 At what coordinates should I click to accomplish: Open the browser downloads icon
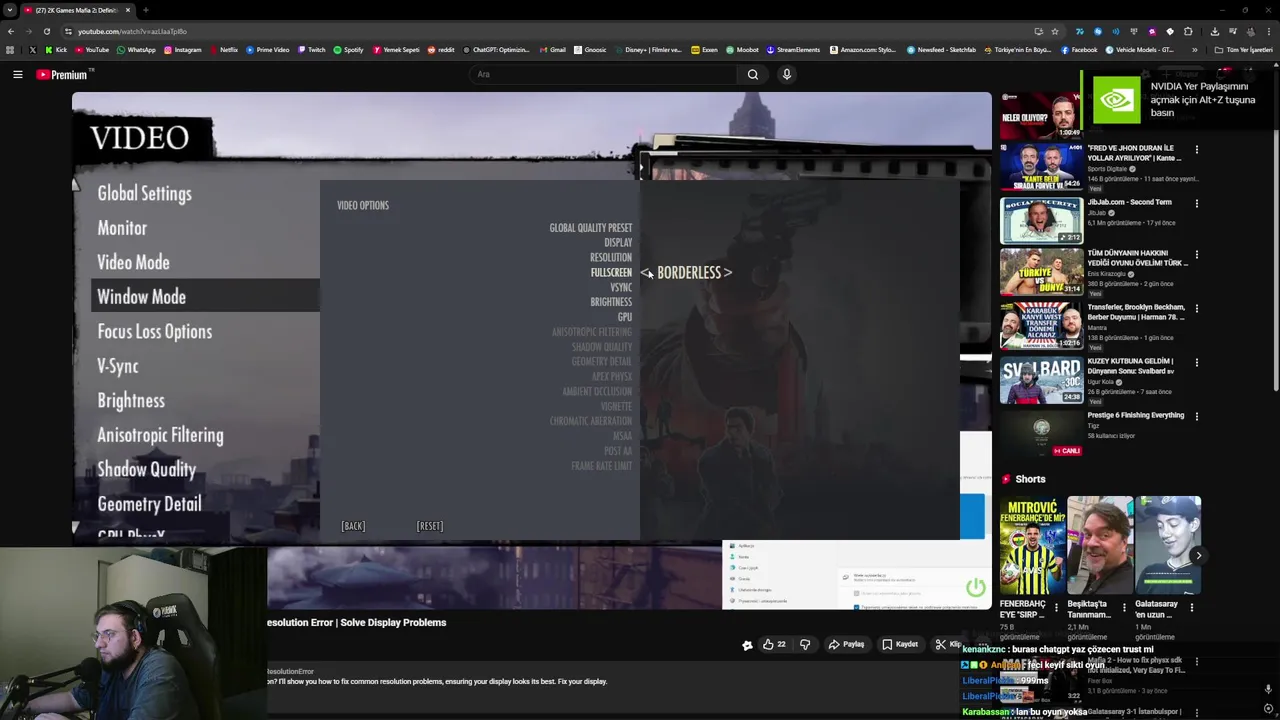click(1214, 31)
